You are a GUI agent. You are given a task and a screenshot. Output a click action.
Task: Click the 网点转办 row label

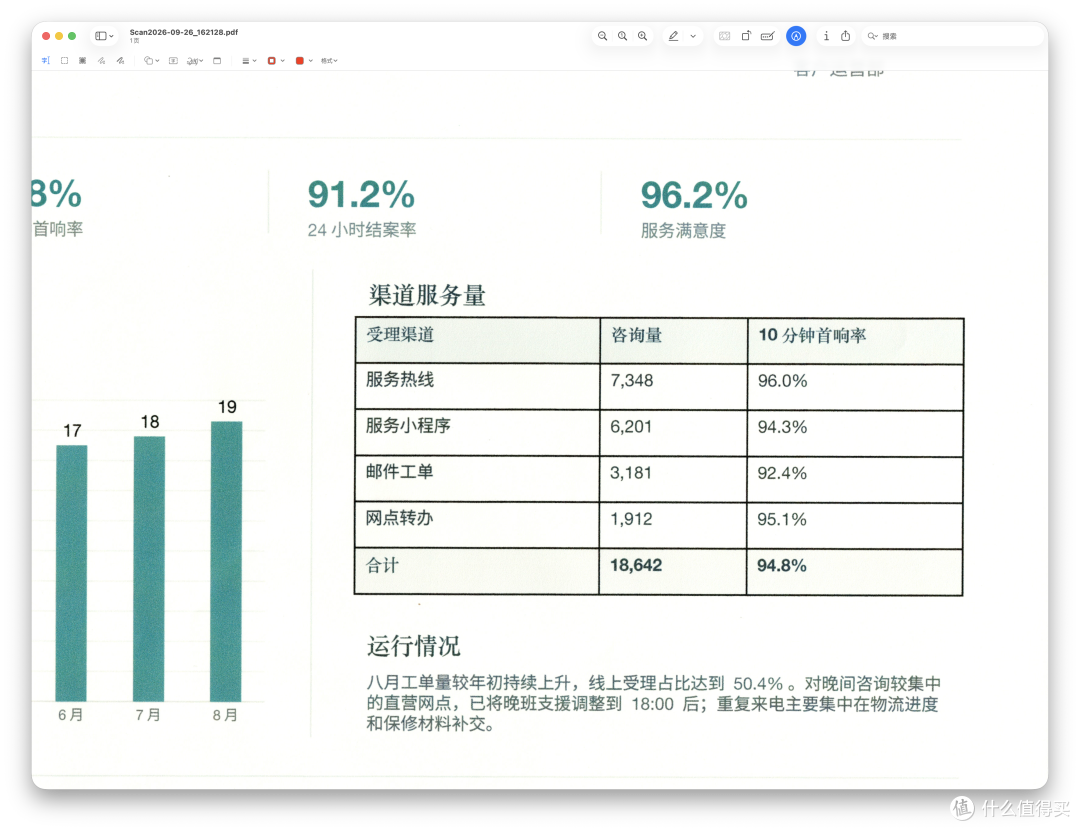click(399, 518)
